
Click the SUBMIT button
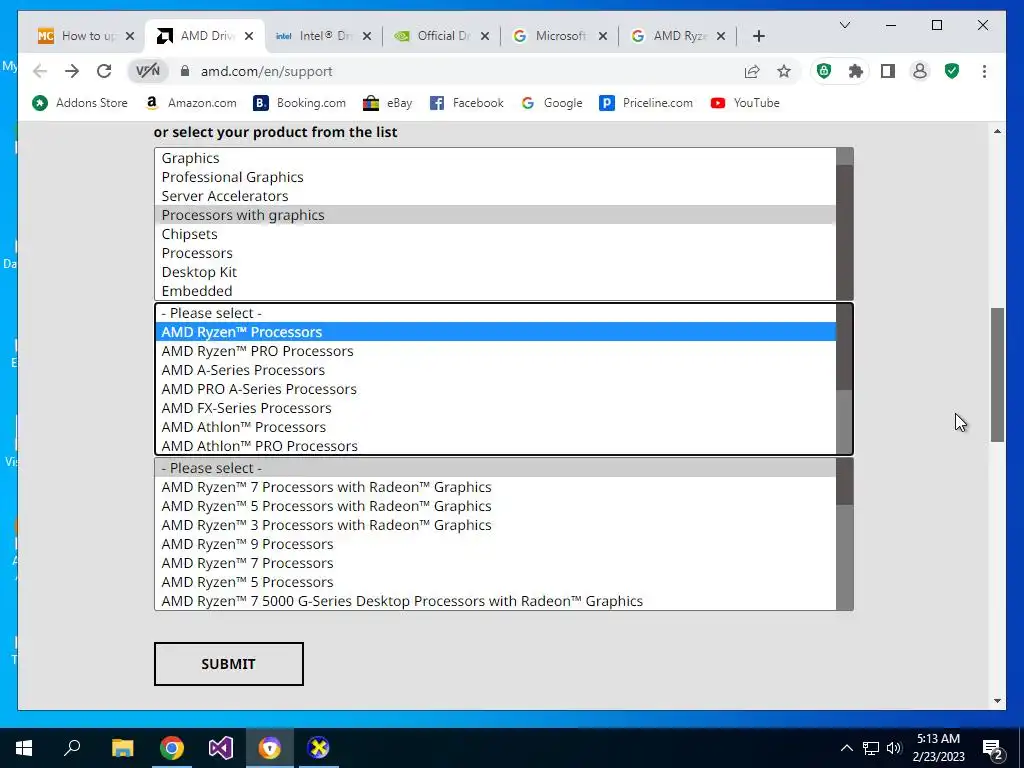229,664
